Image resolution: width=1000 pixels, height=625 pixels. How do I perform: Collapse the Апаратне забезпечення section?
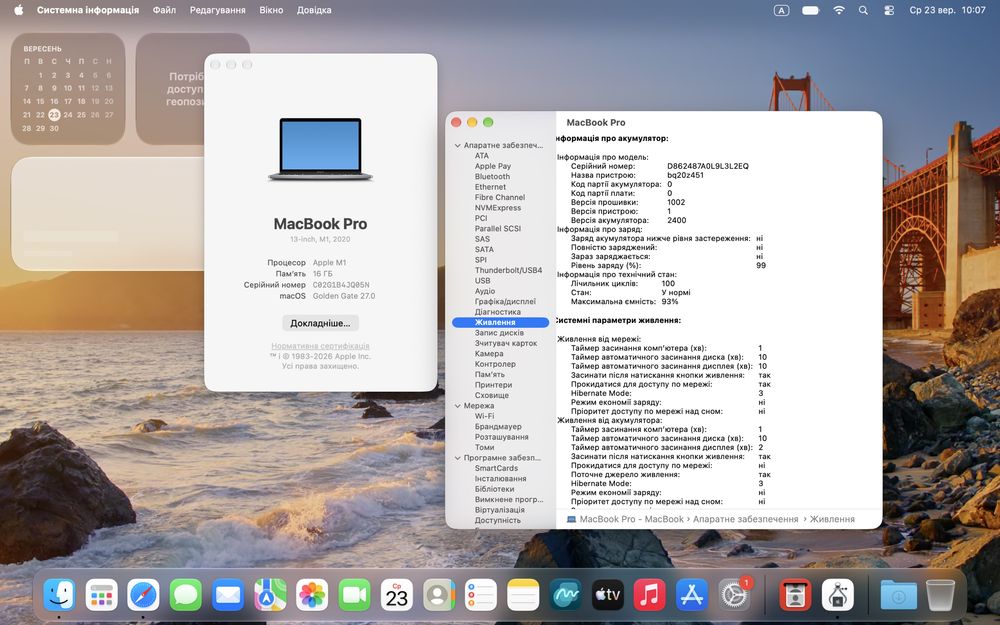point(457,145)
